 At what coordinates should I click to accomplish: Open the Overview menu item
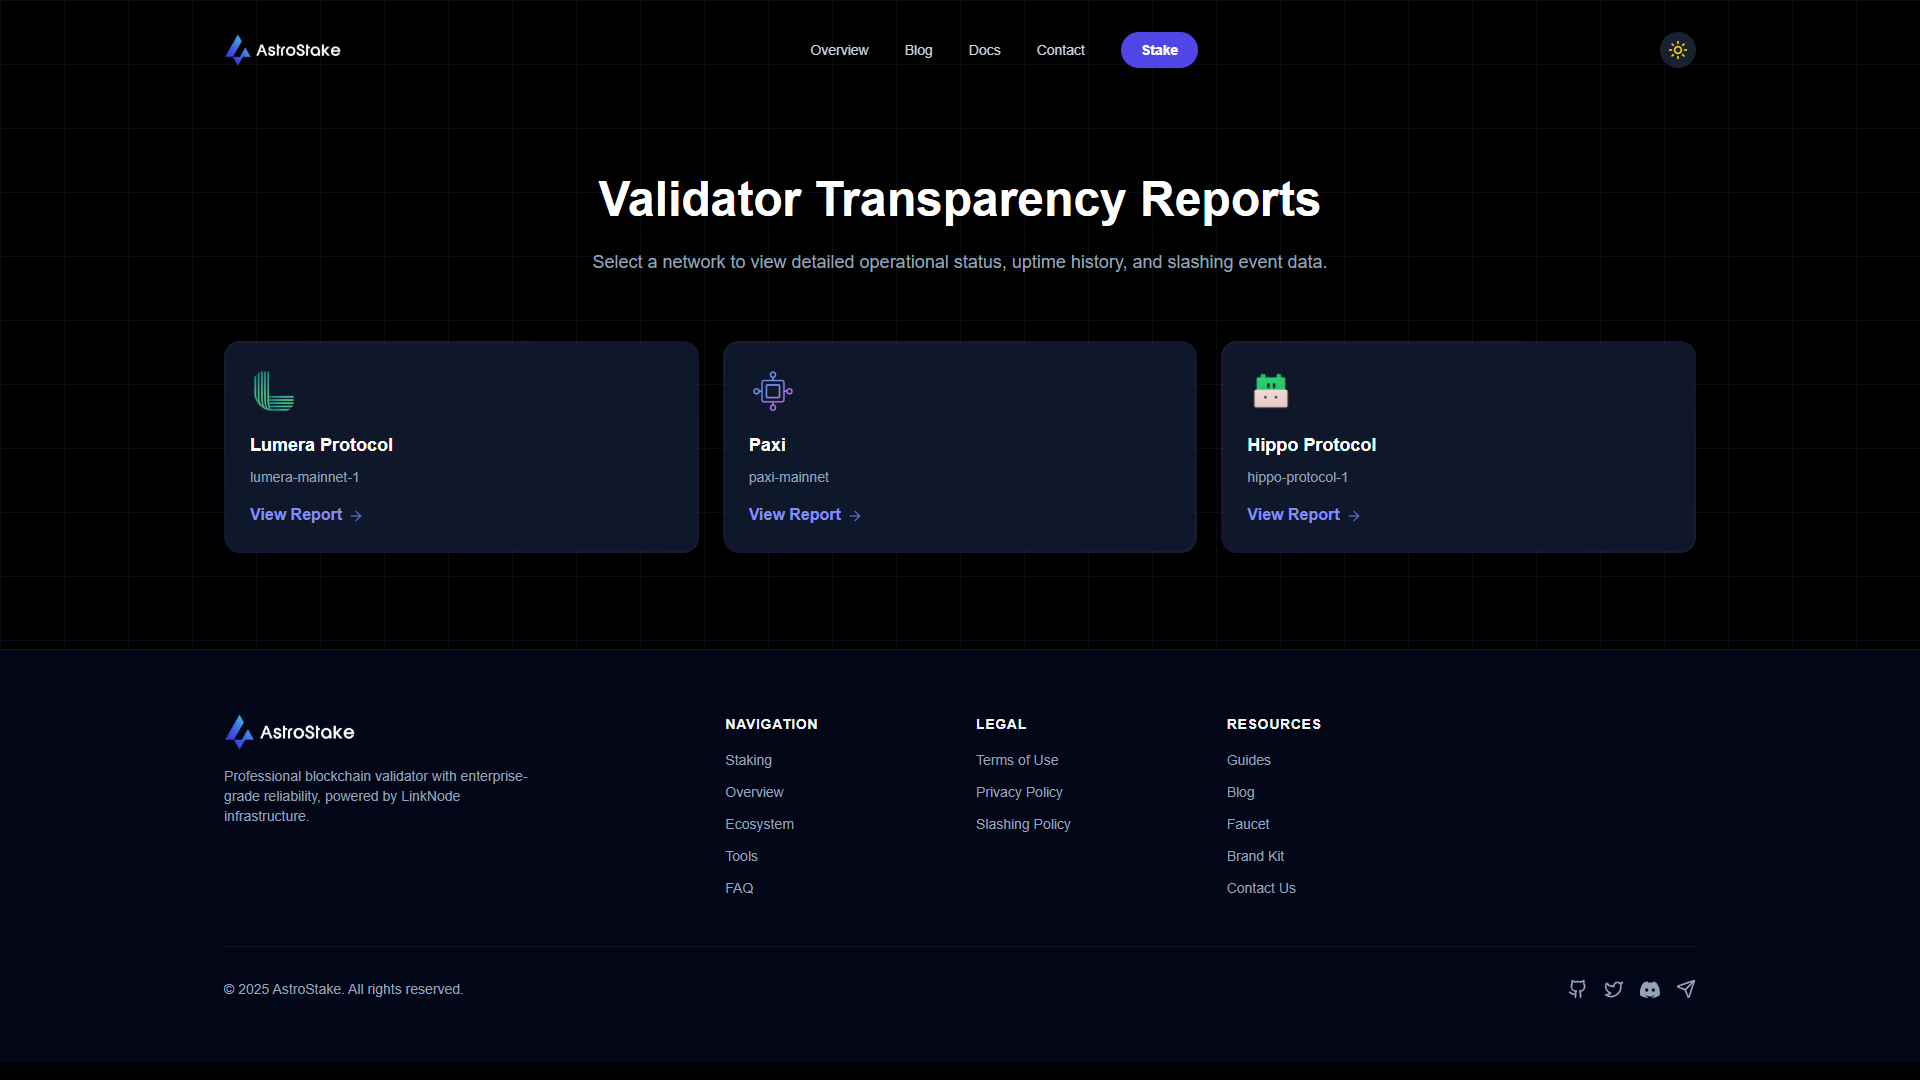point(838,49)
